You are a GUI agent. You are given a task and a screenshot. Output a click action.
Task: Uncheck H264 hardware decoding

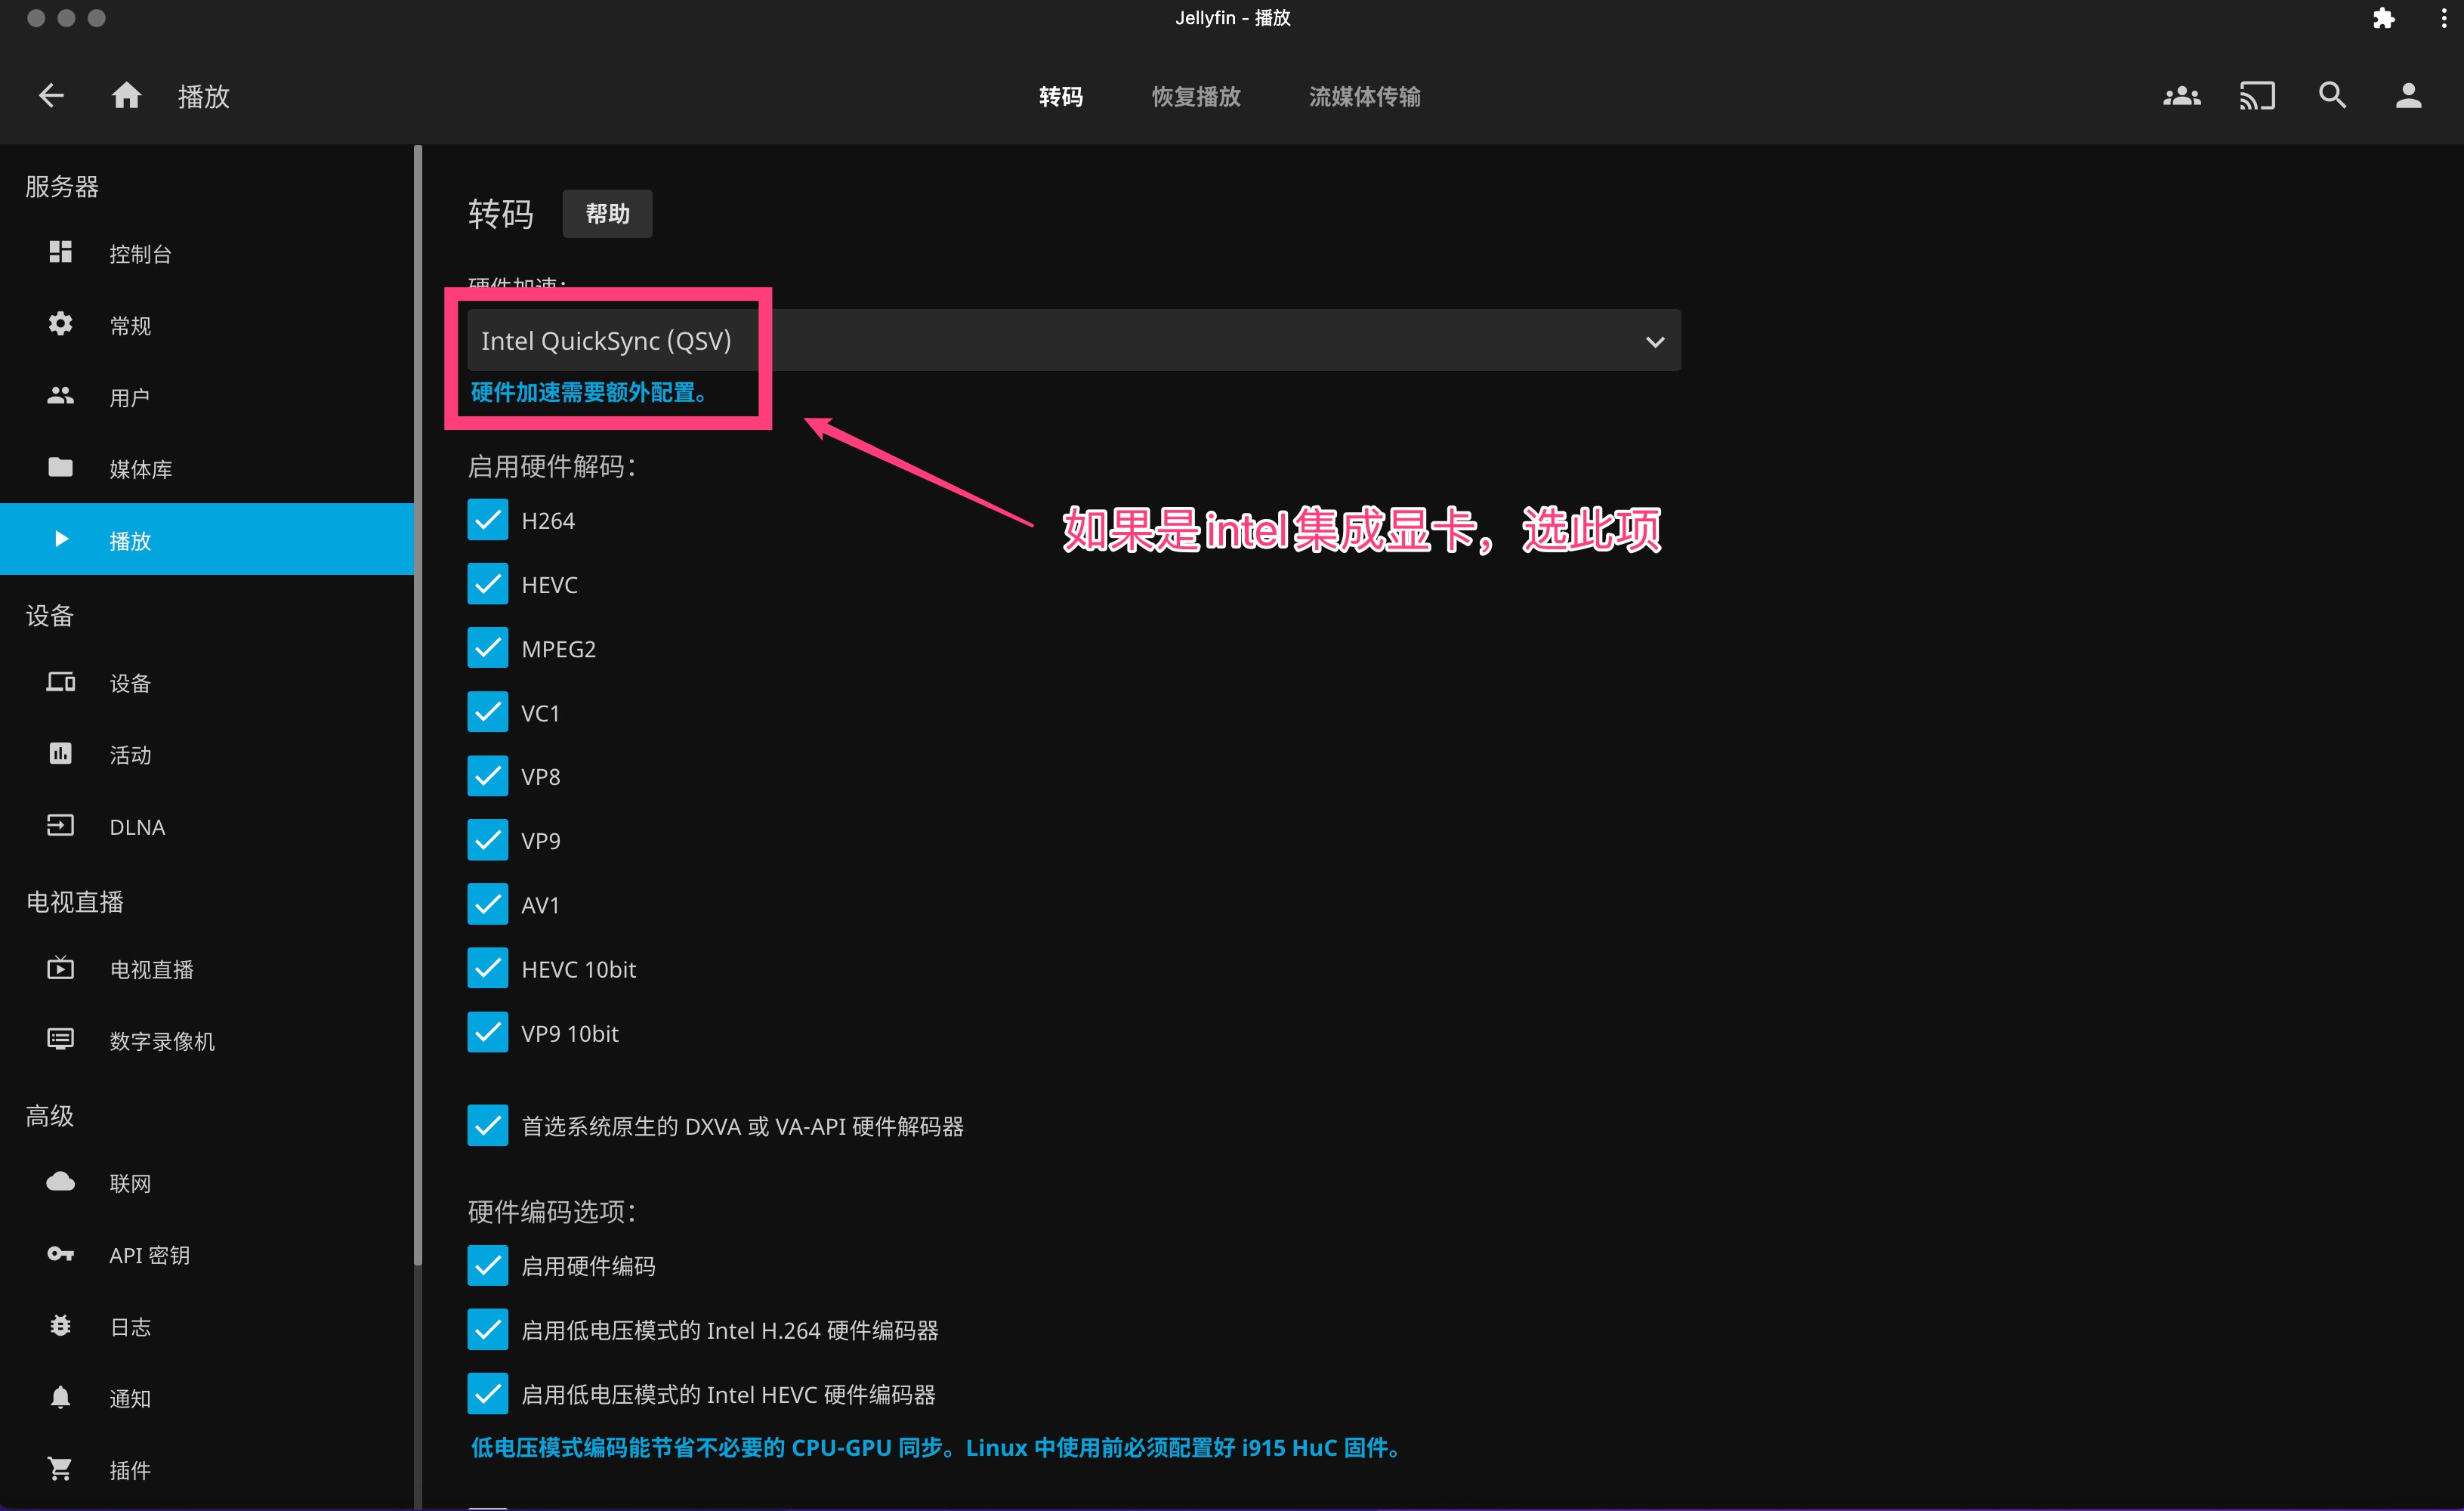click(487, 520)
